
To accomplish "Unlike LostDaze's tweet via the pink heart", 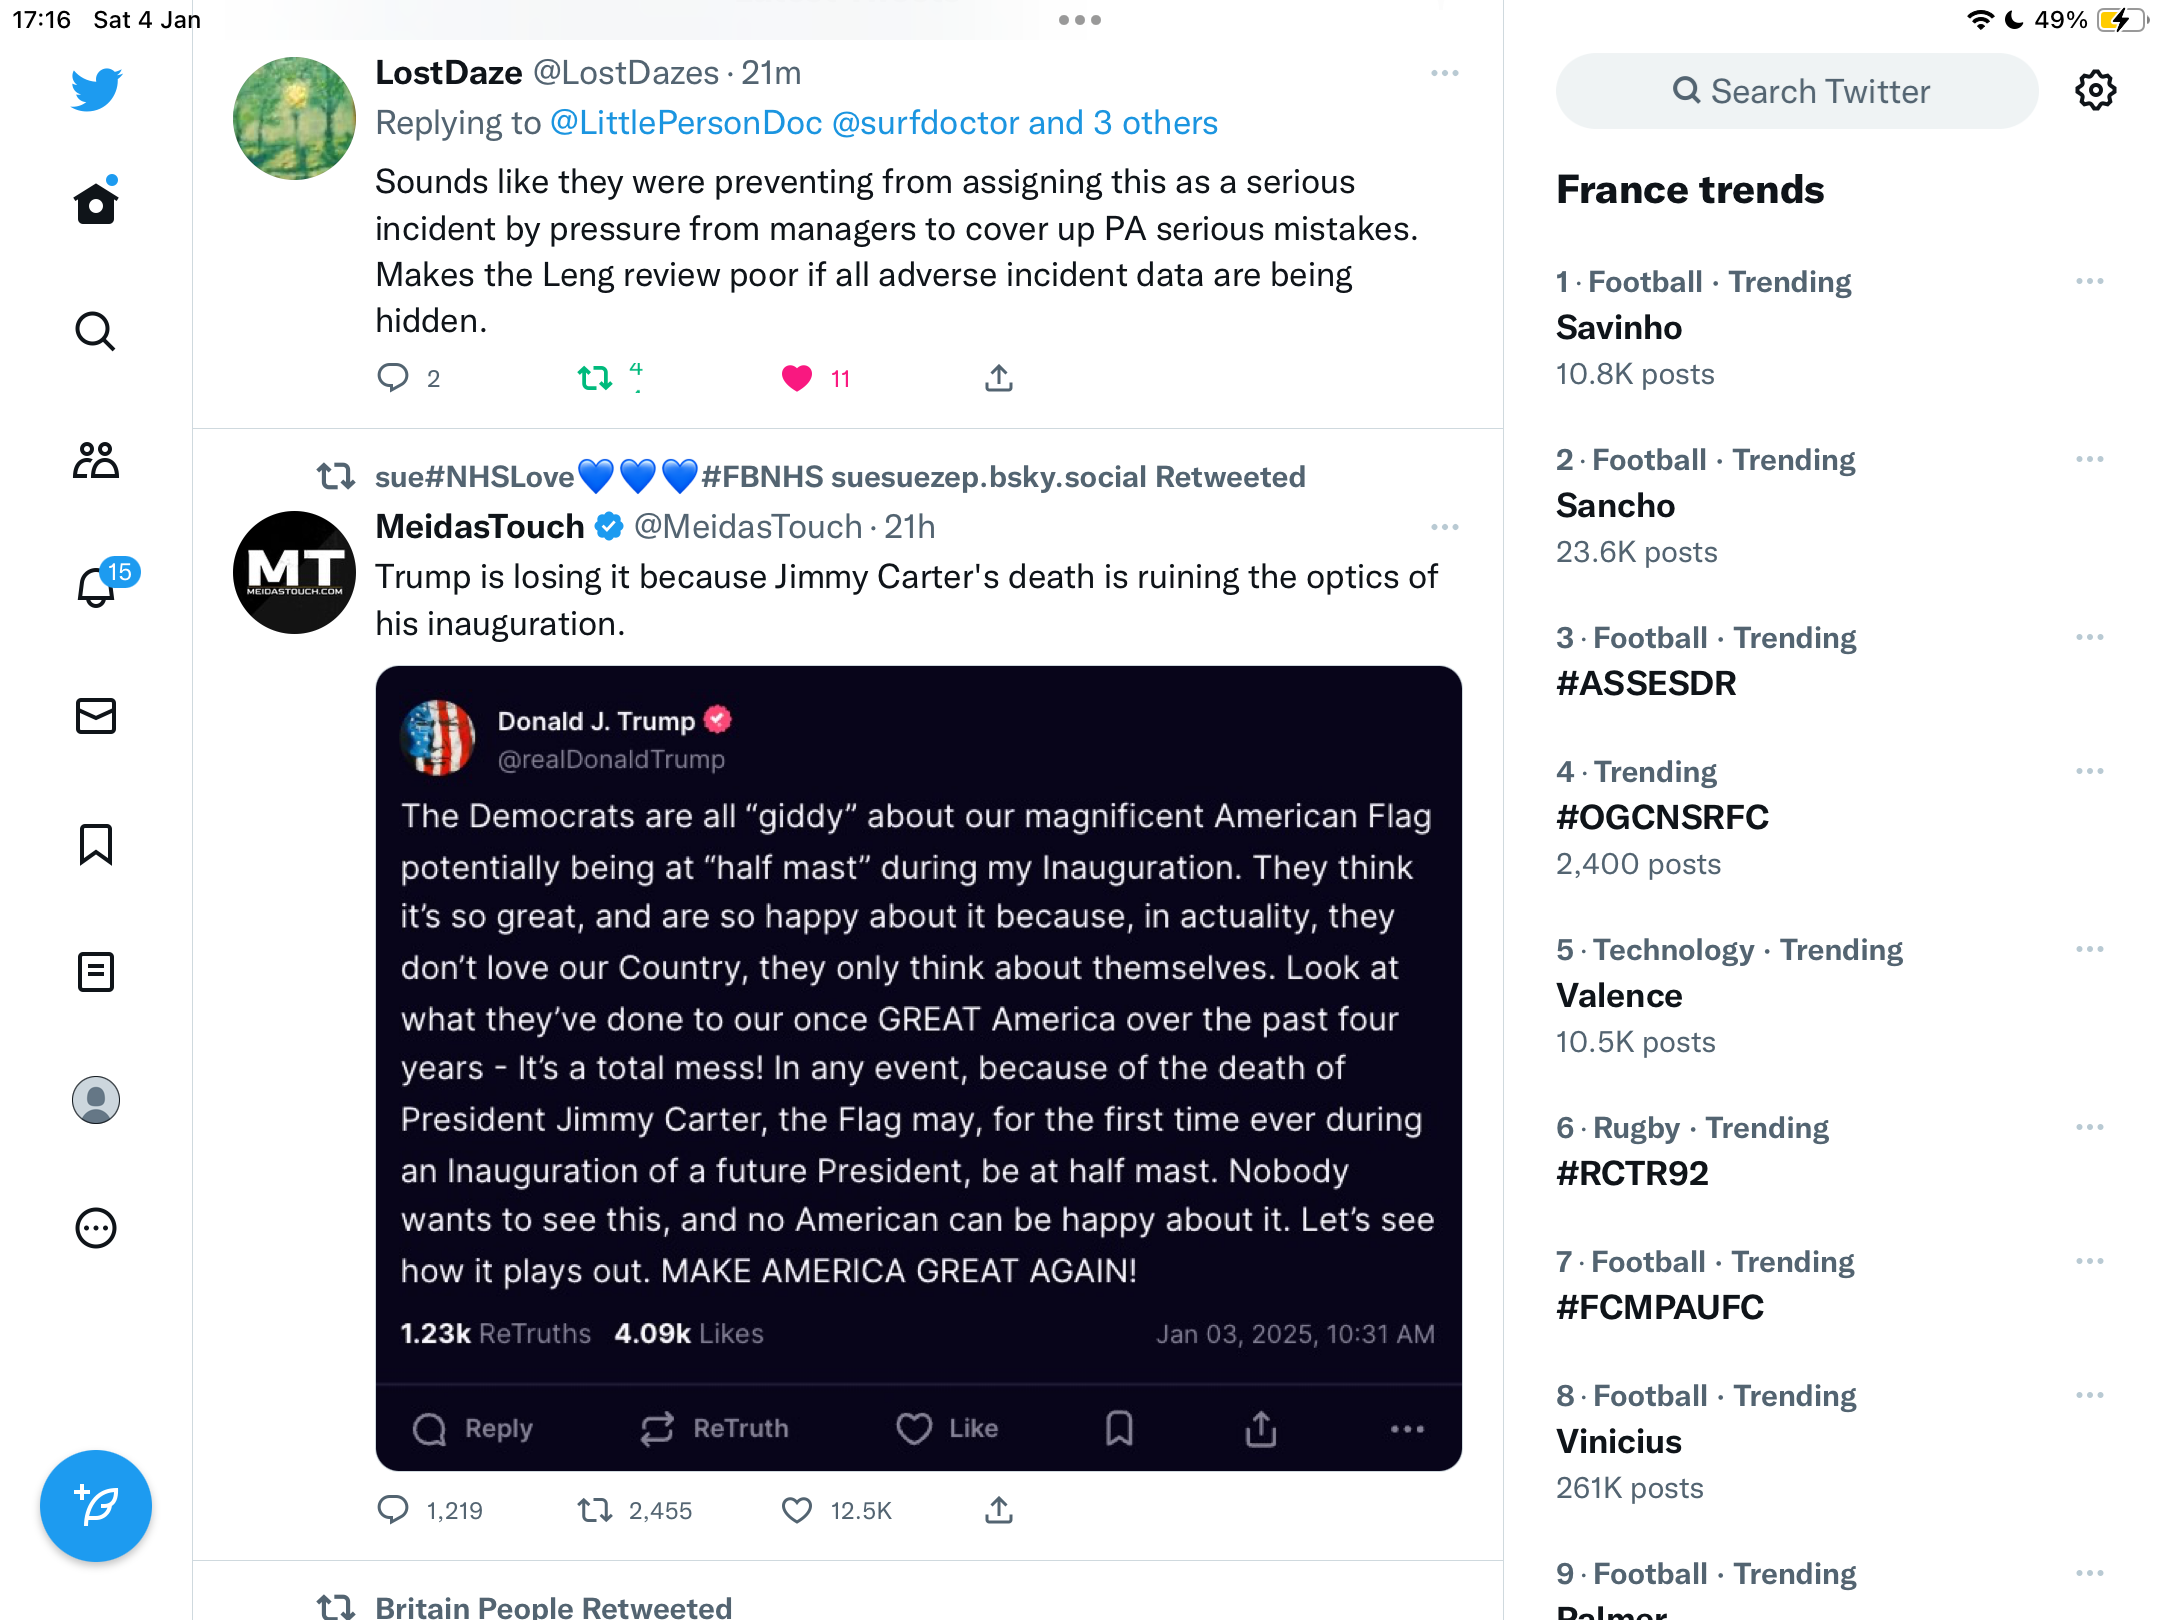I will coord(797,378).
